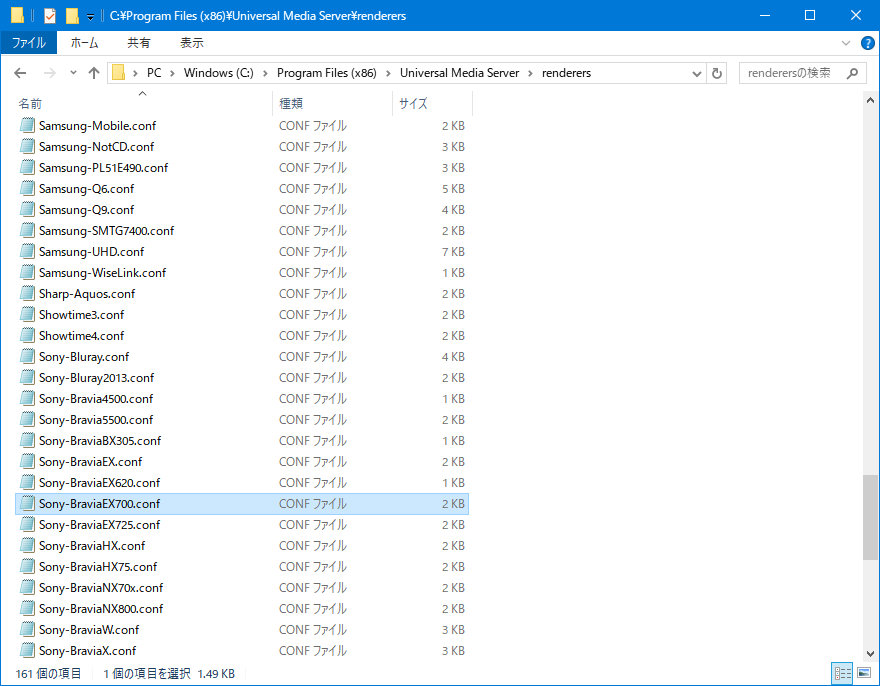The height and width of the screenshot is (686, 880).
Task: Navigate to Program Files (x86) breadcrumb
Action: (327, 73)
